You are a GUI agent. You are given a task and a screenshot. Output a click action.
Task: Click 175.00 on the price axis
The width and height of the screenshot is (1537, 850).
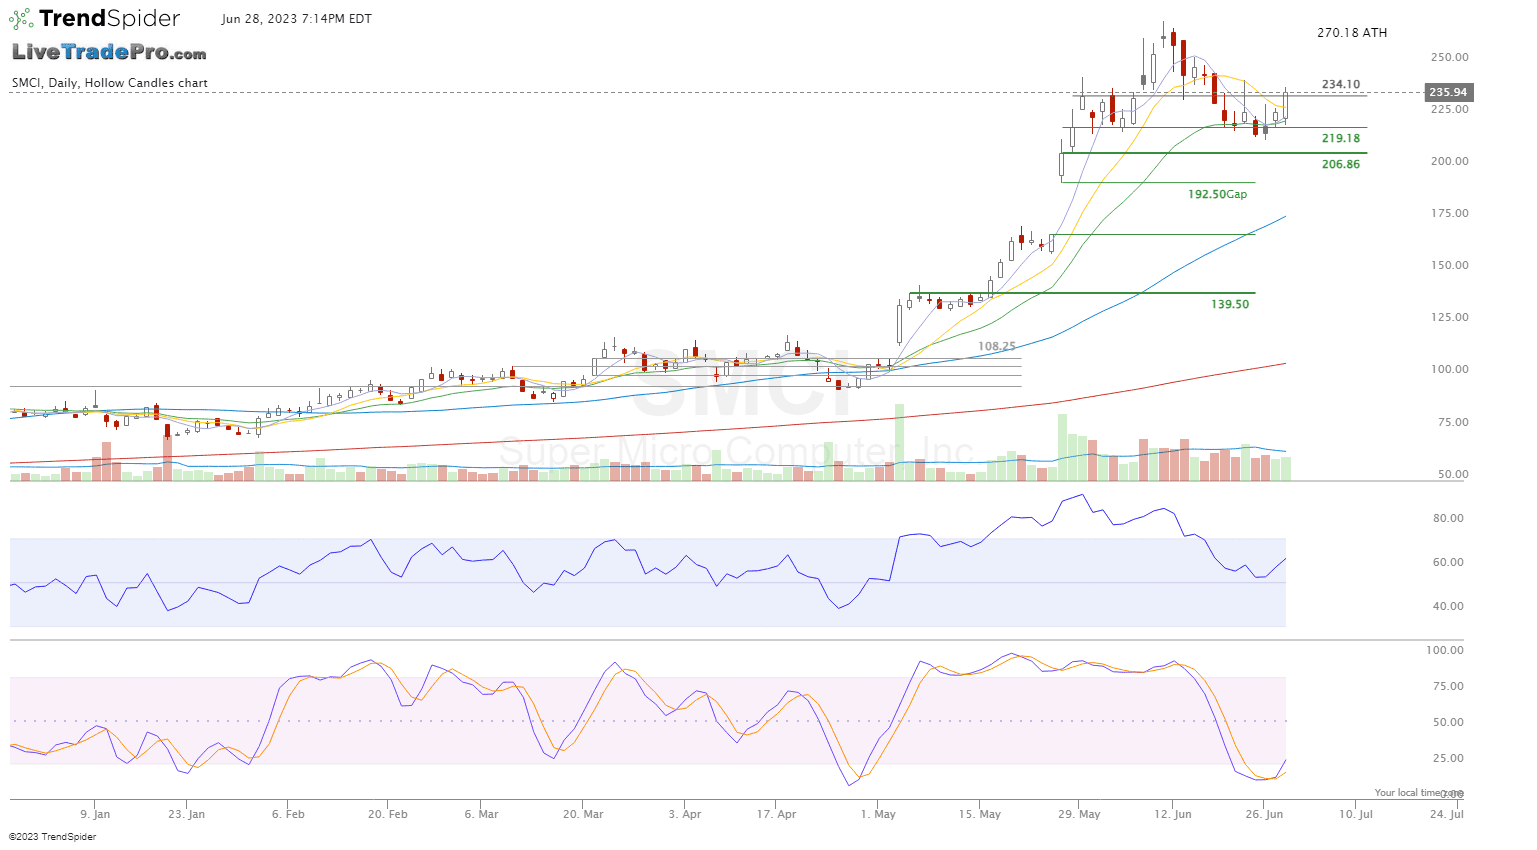pyautogui.click(x=1450, y=213)
